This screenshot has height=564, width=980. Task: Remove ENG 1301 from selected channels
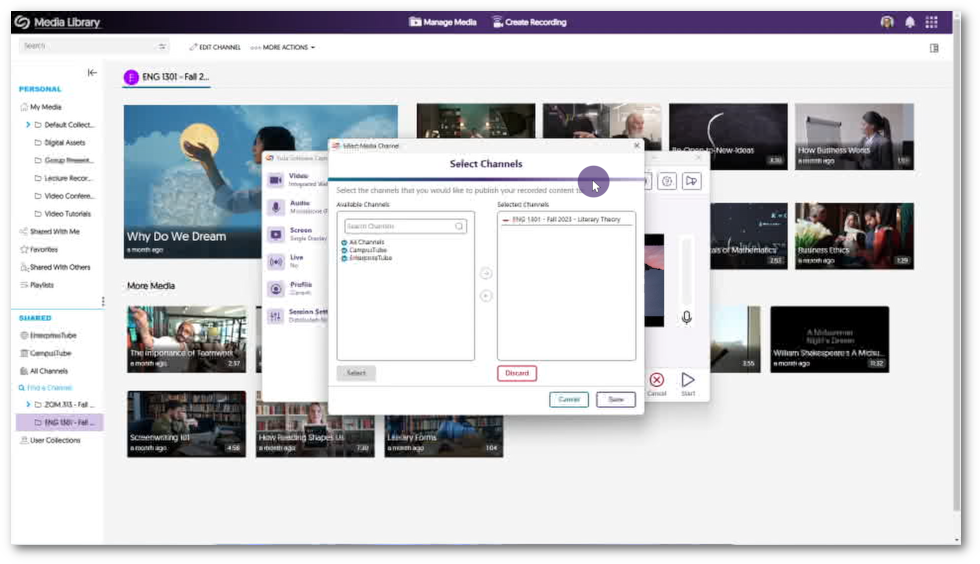coord(506,220)
